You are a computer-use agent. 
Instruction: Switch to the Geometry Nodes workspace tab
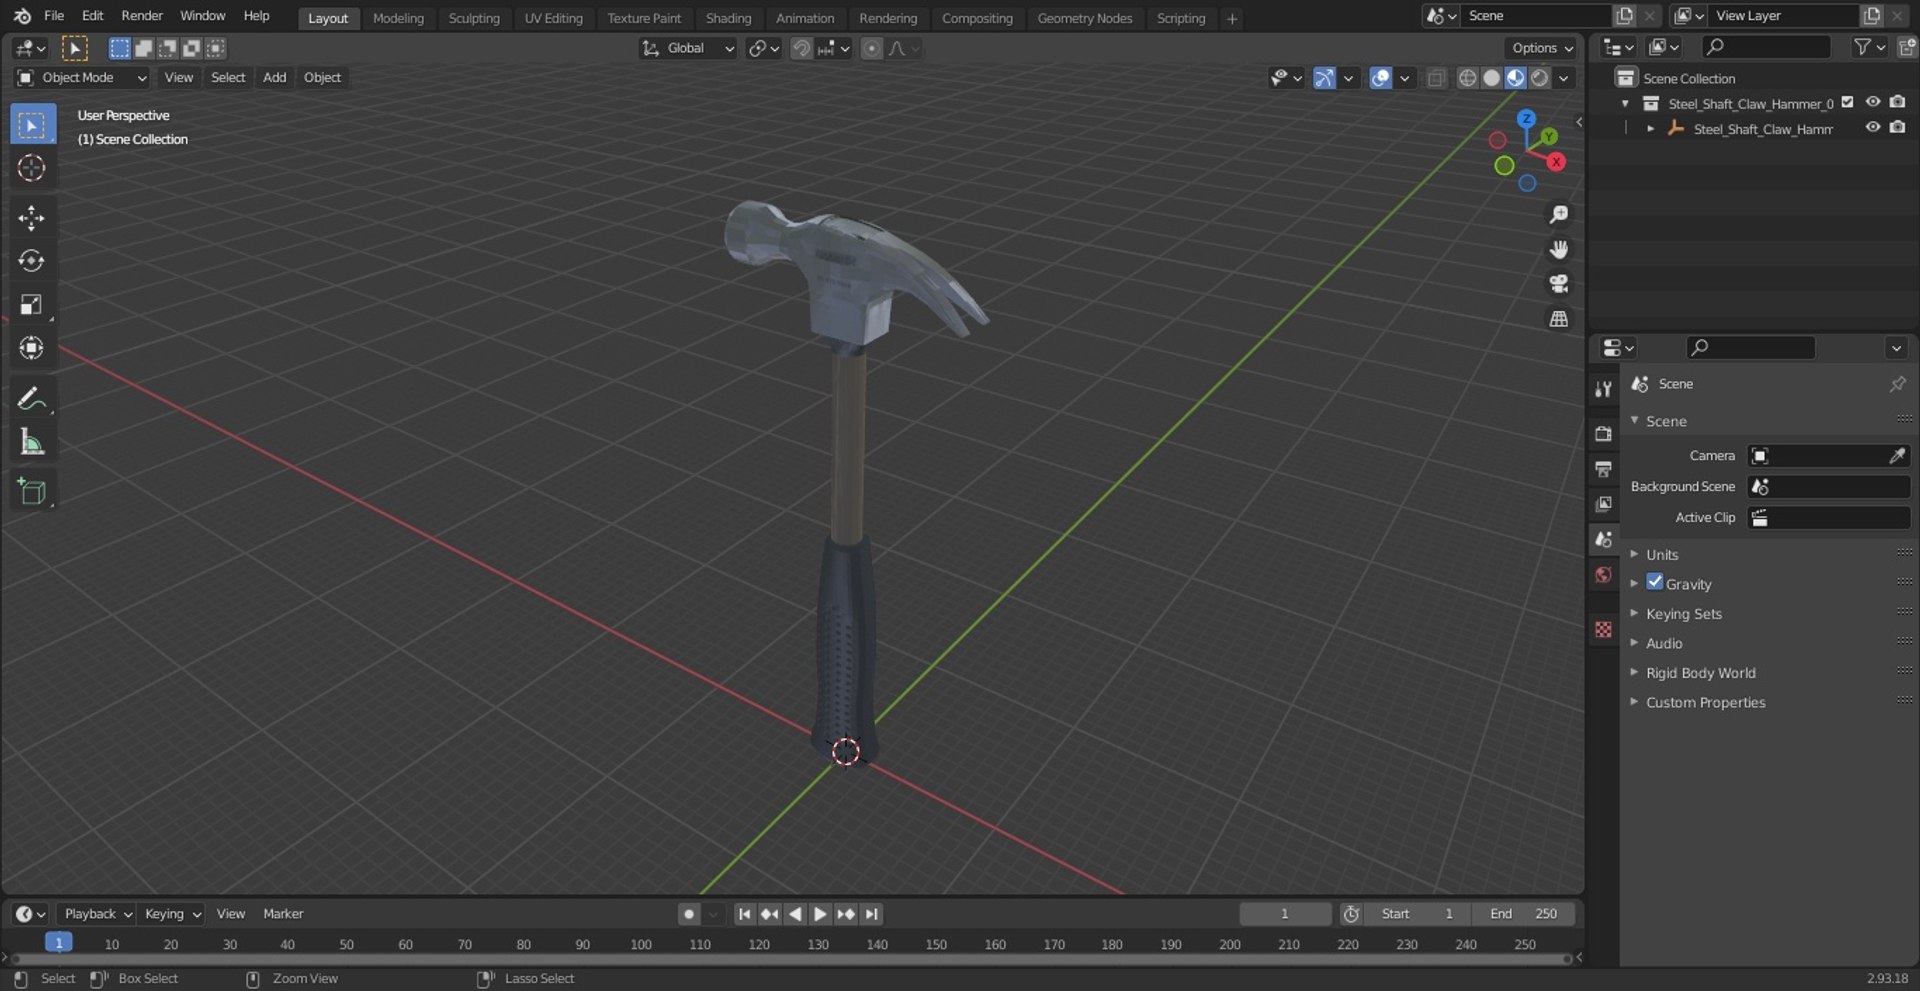(1085, 18)
